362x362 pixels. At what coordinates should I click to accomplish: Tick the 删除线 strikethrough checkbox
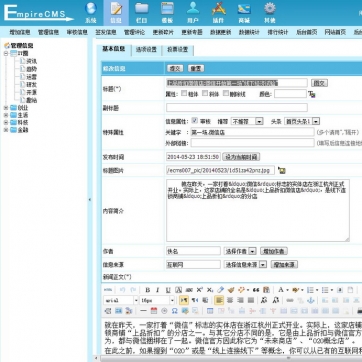pyautogui.click(x=226, y=93)
